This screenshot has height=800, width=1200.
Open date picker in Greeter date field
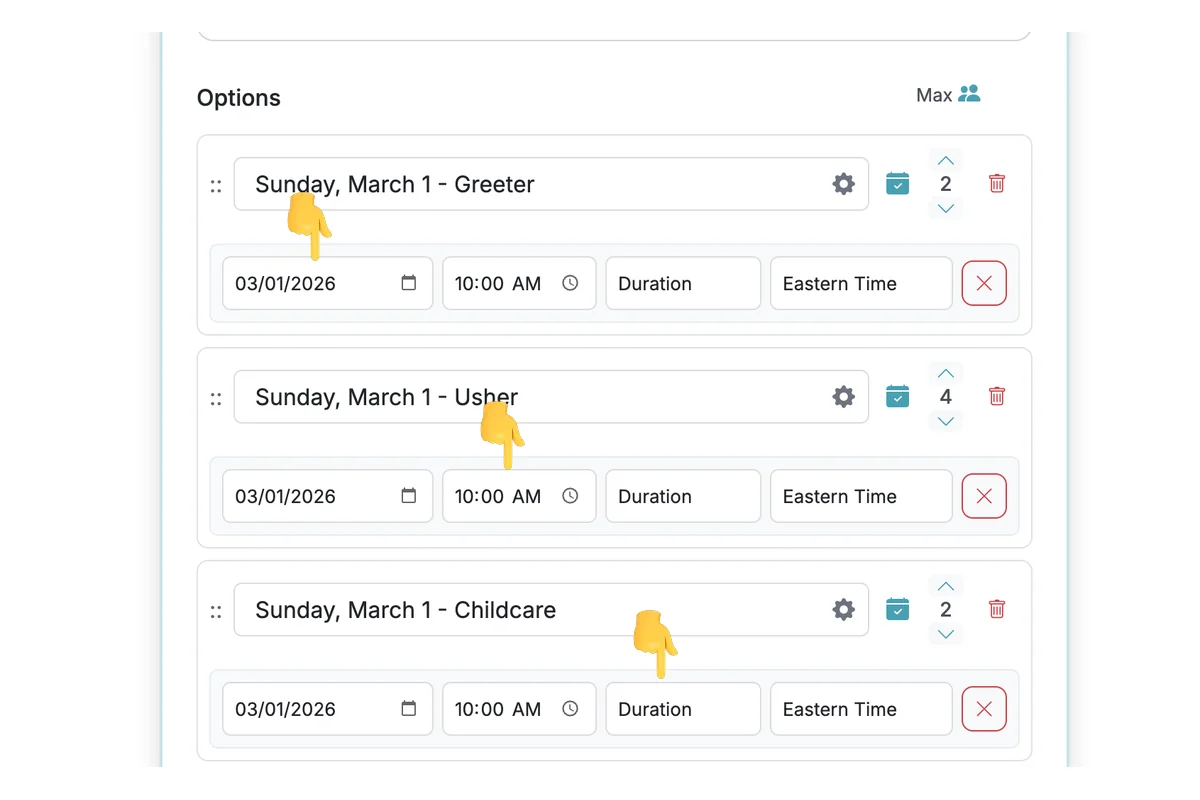pyautogui.click(x=409, y=284)
